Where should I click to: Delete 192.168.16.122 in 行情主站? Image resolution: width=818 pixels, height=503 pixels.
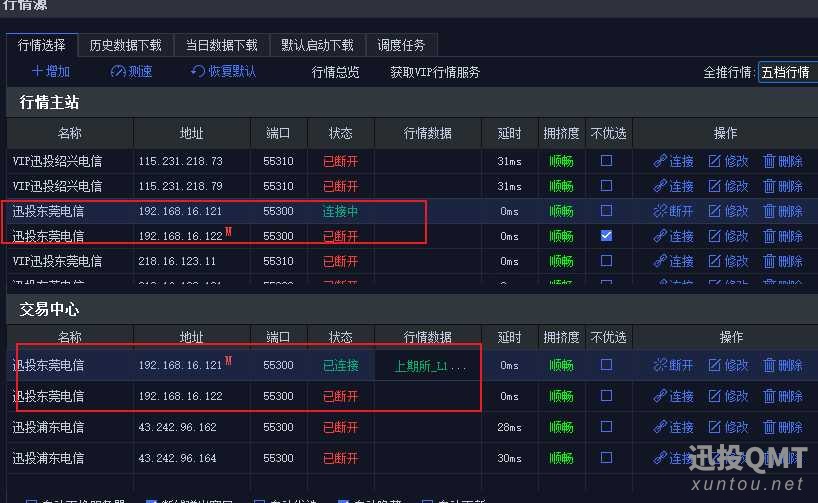(x=783, y=236)
